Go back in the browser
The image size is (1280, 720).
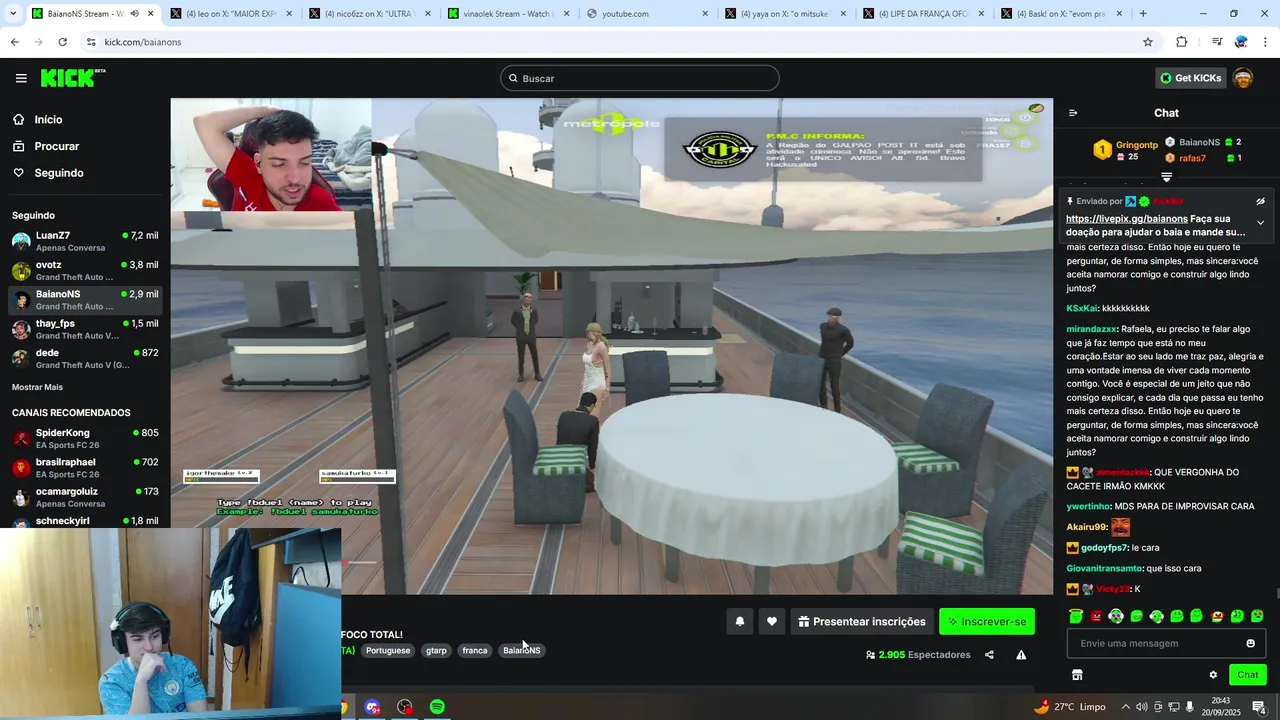click(14, 42)
